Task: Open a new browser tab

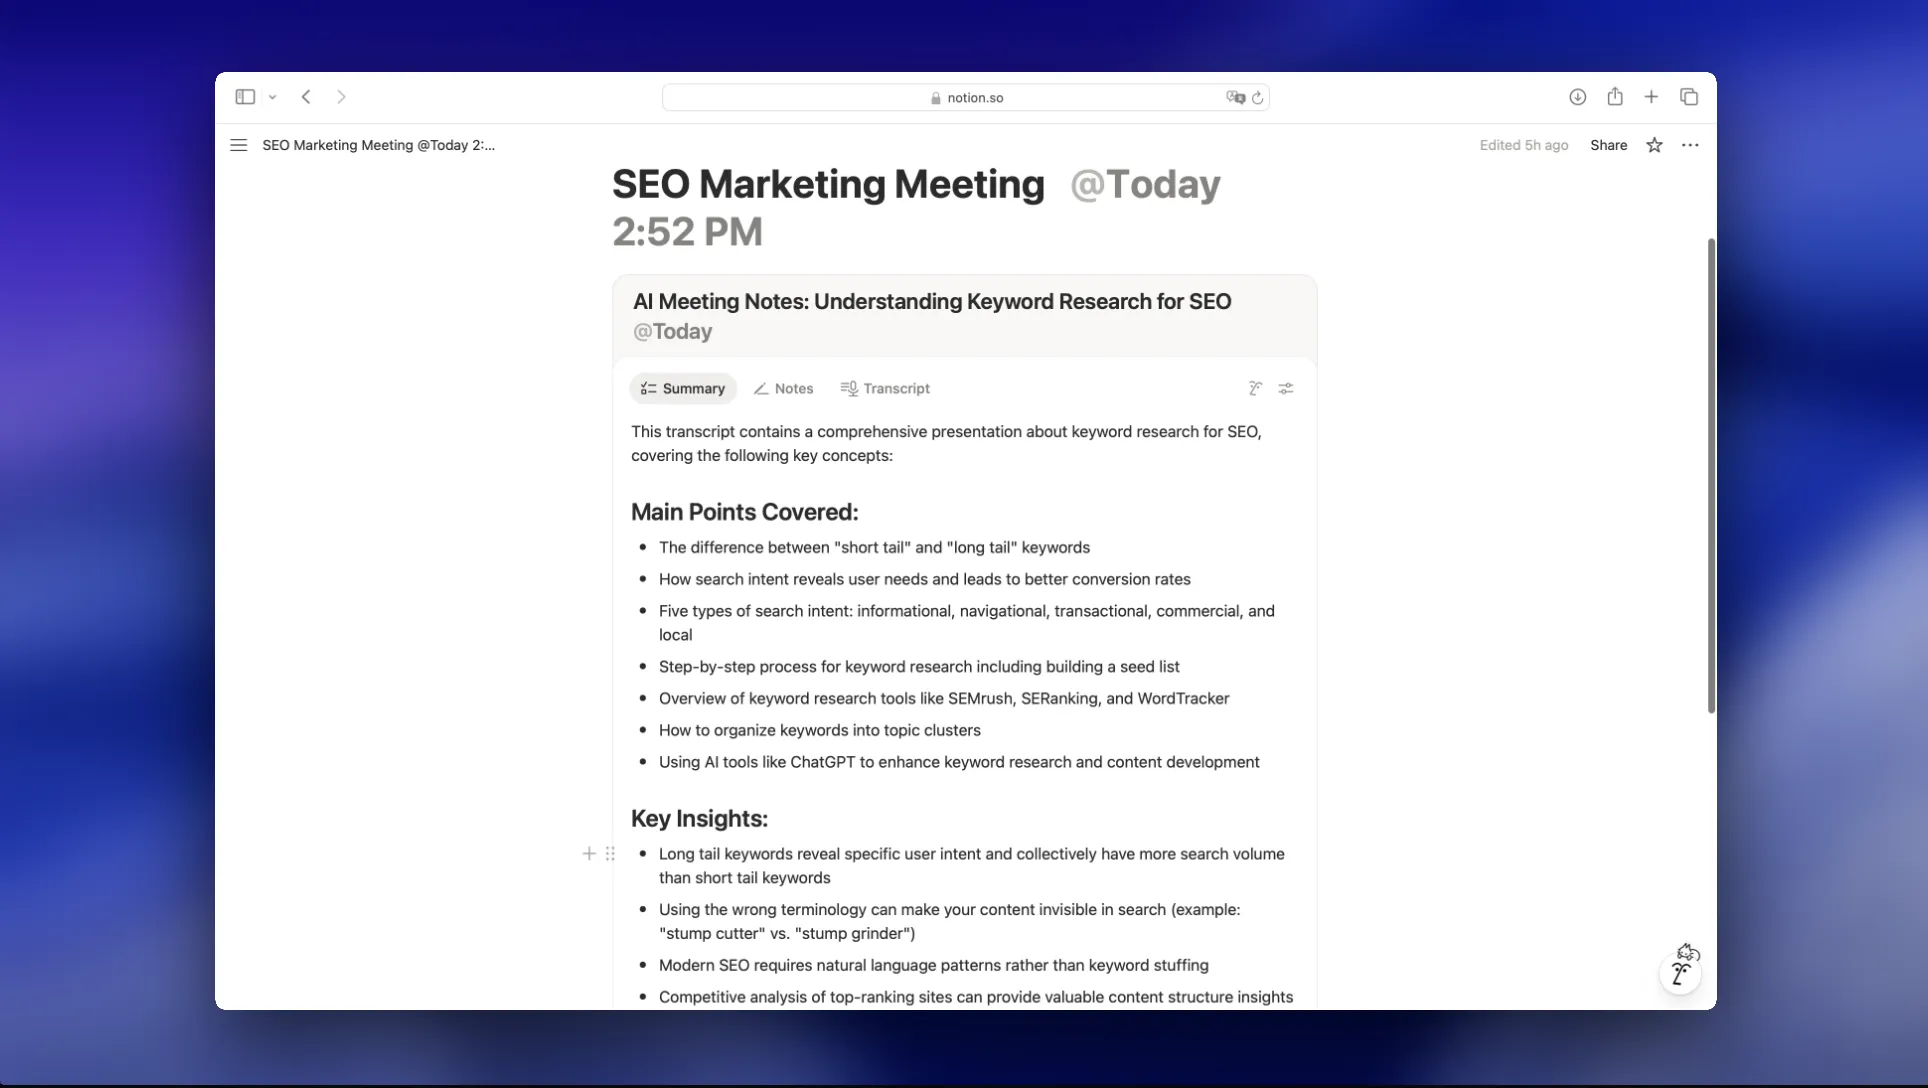Action: (x=1651, y=97)
